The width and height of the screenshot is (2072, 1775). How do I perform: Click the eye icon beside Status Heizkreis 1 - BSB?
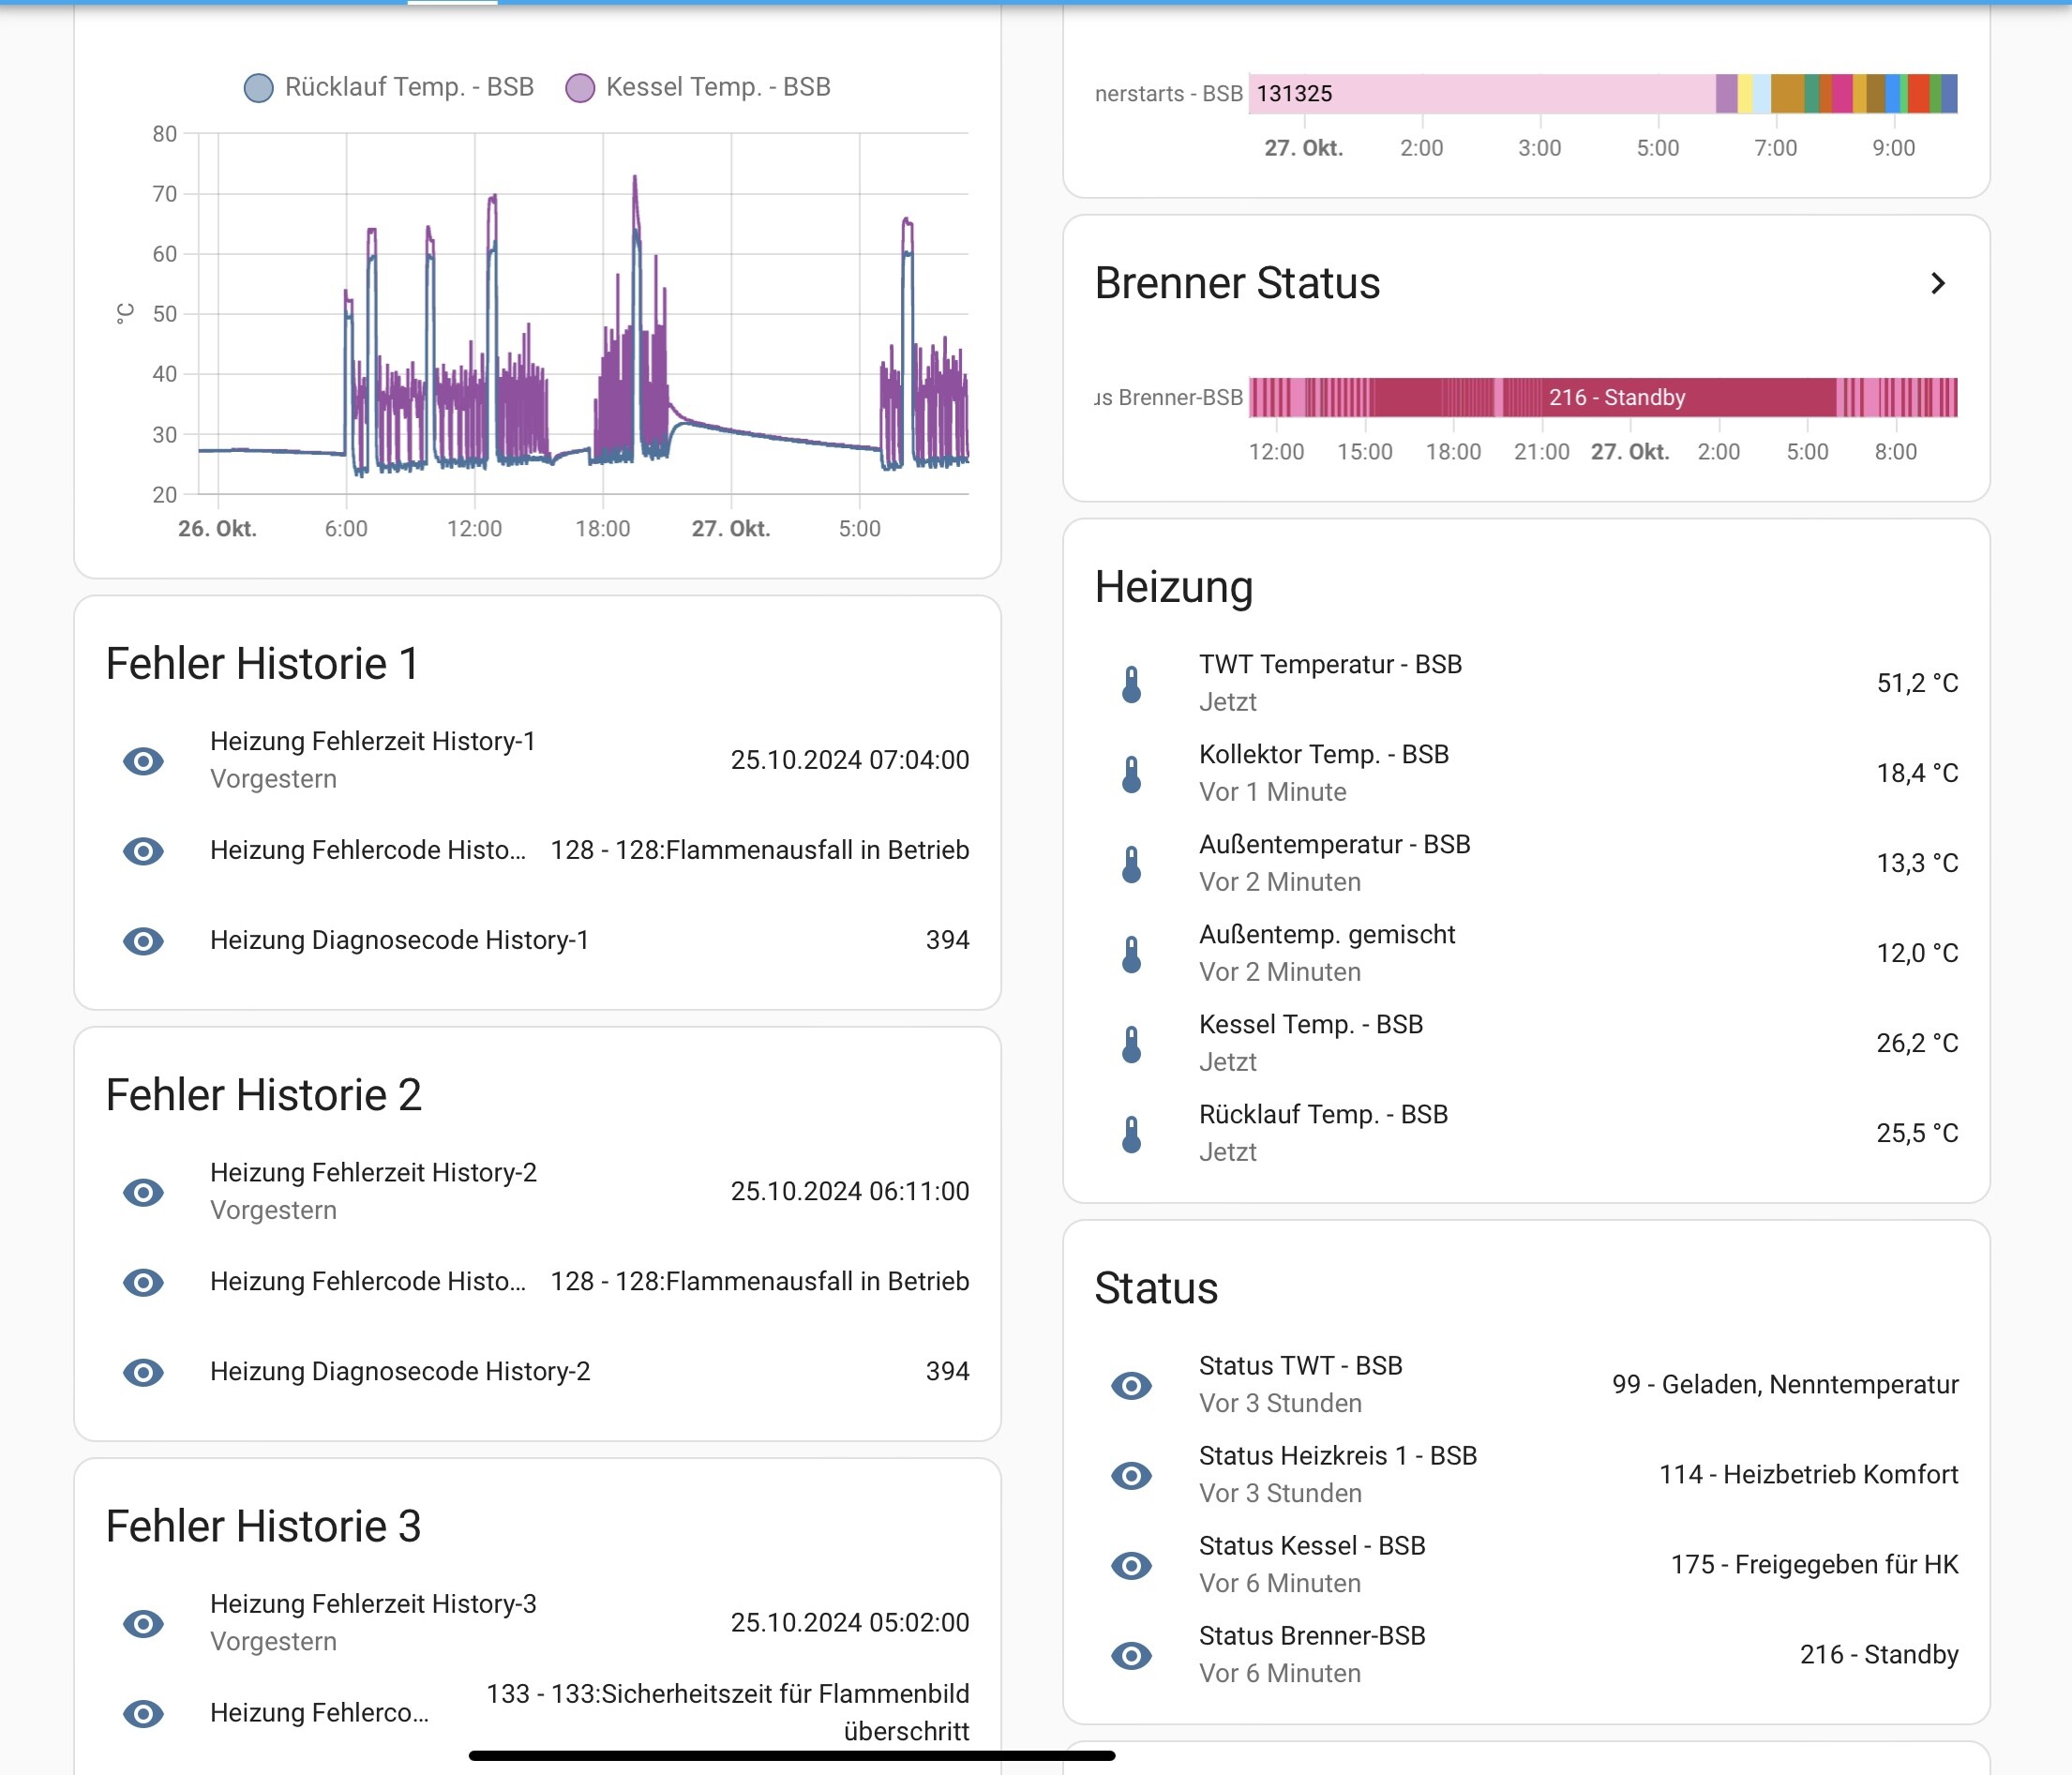coord(1131,1475)
